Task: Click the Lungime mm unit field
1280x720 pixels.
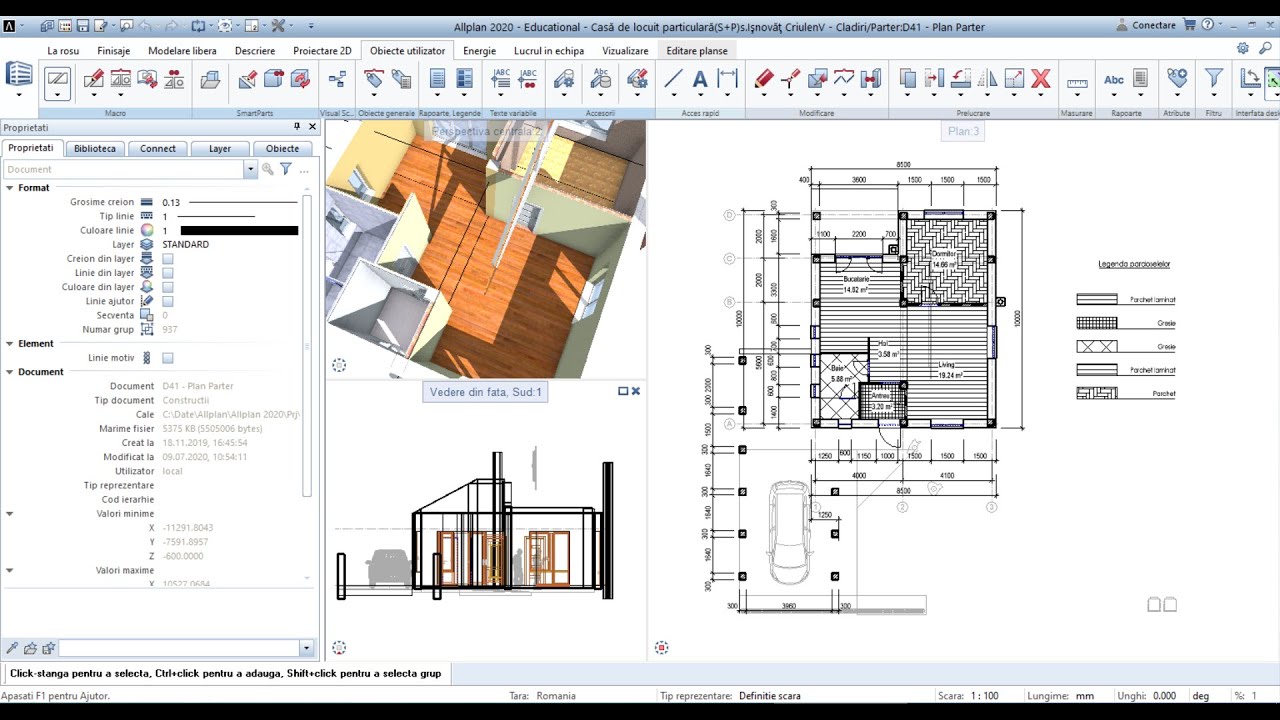Action: [x=1085, y=696]
